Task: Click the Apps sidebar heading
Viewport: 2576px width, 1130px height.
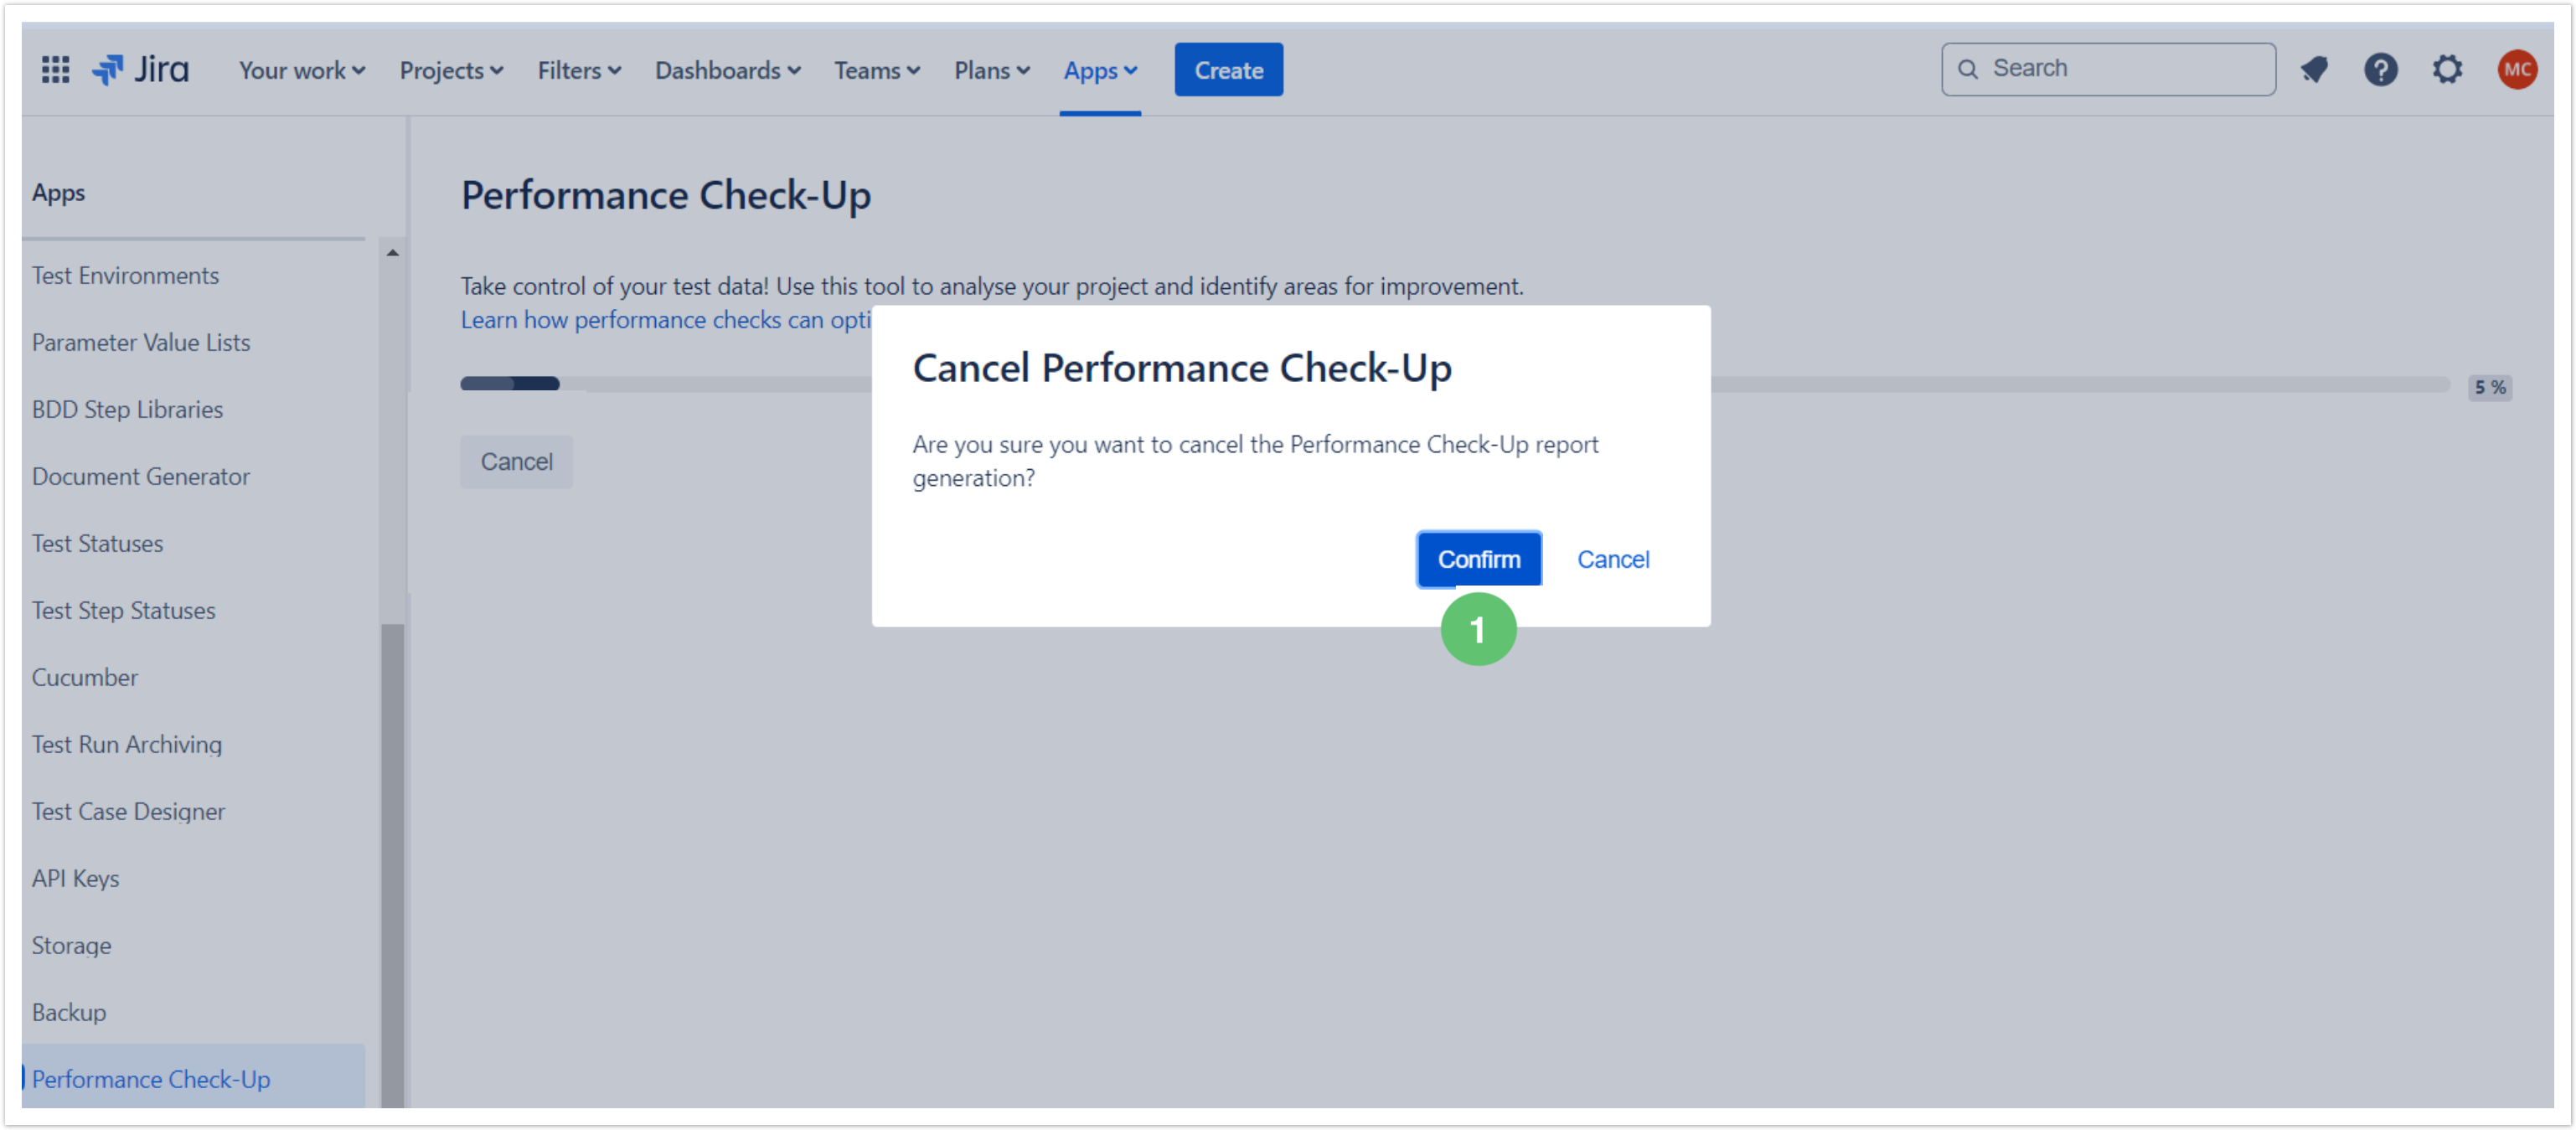Action: pyautogui.click(x=58, y=192)
